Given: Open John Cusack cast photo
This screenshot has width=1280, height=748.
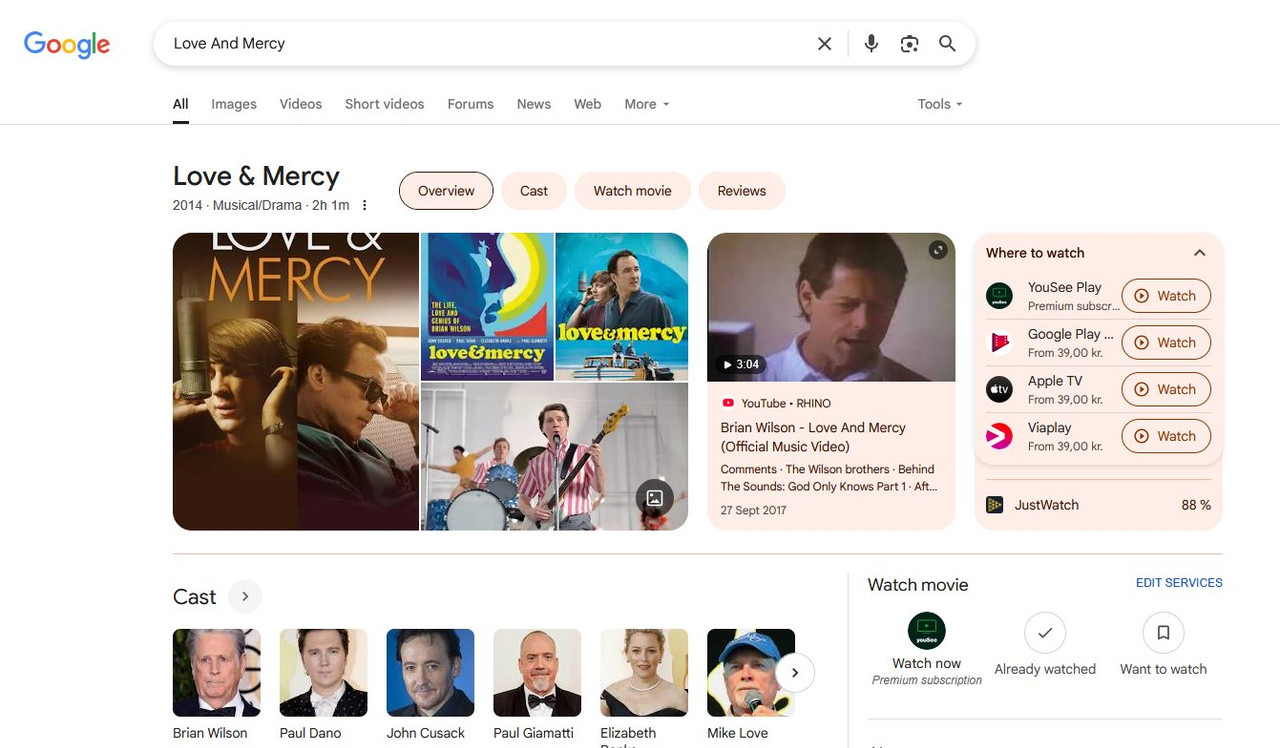Looking at the screenshot, I should point(431,673).
